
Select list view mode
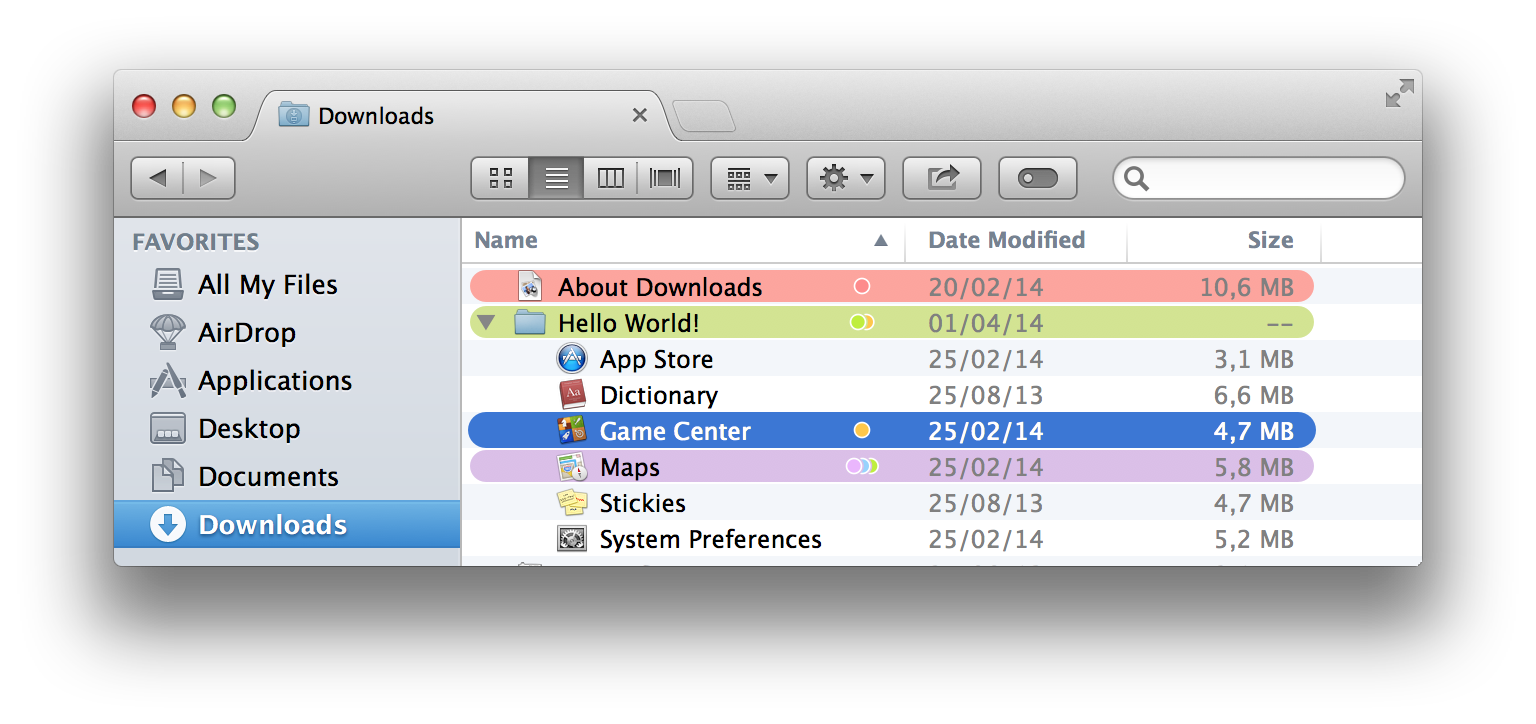[556, 179]
